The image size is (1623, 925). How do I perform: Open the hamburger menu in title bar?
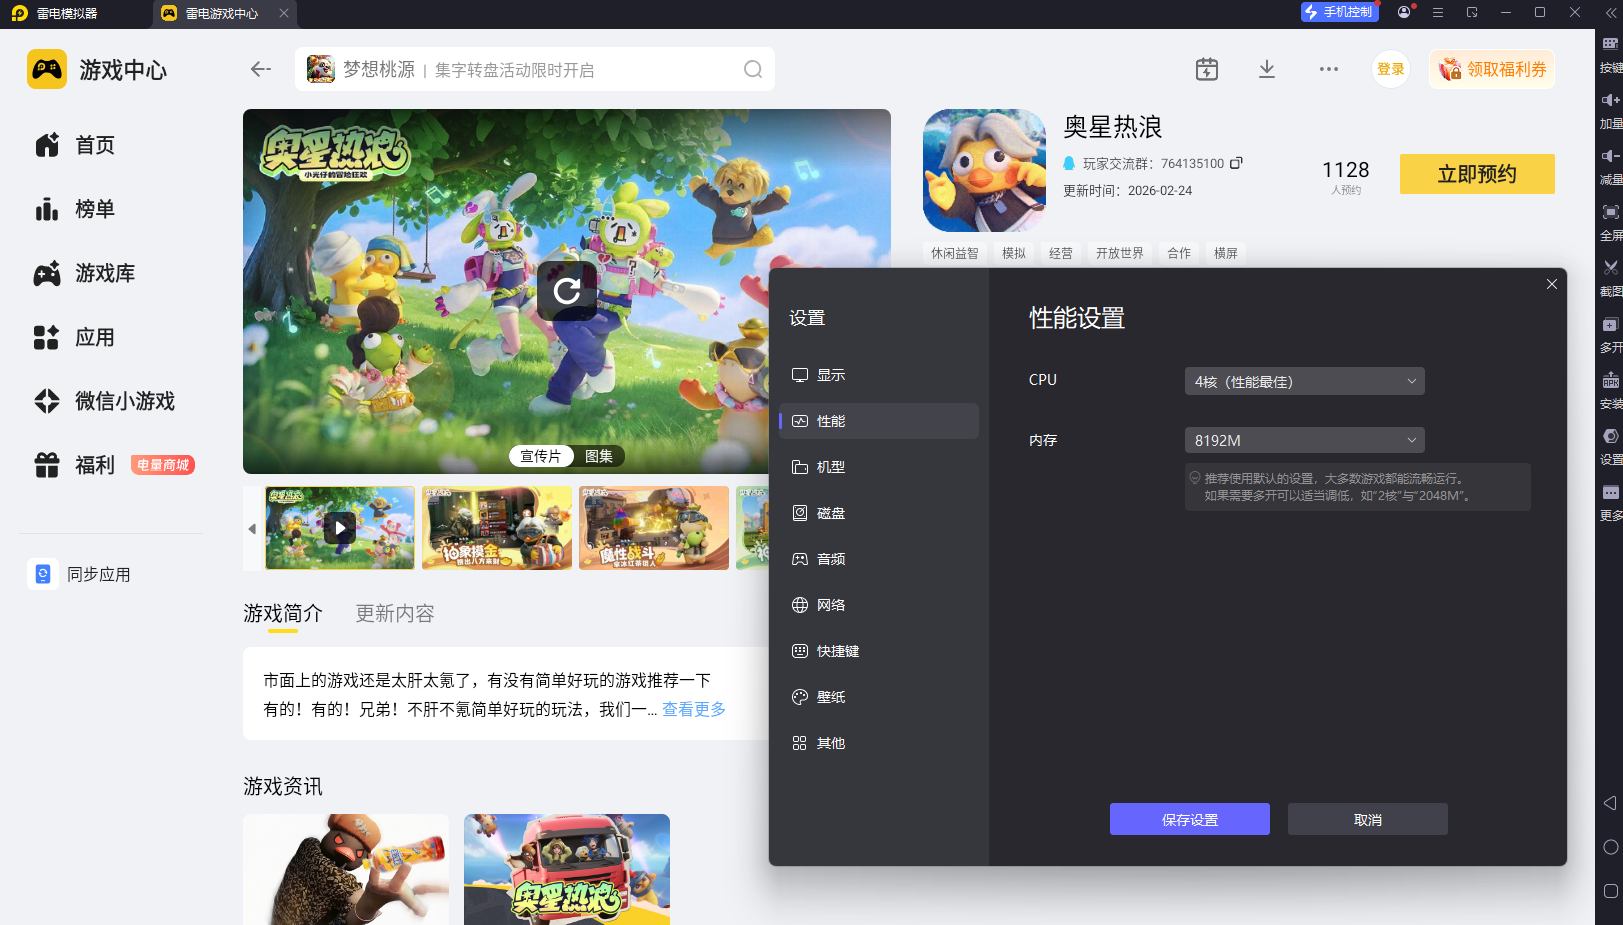pos(1438,12)
